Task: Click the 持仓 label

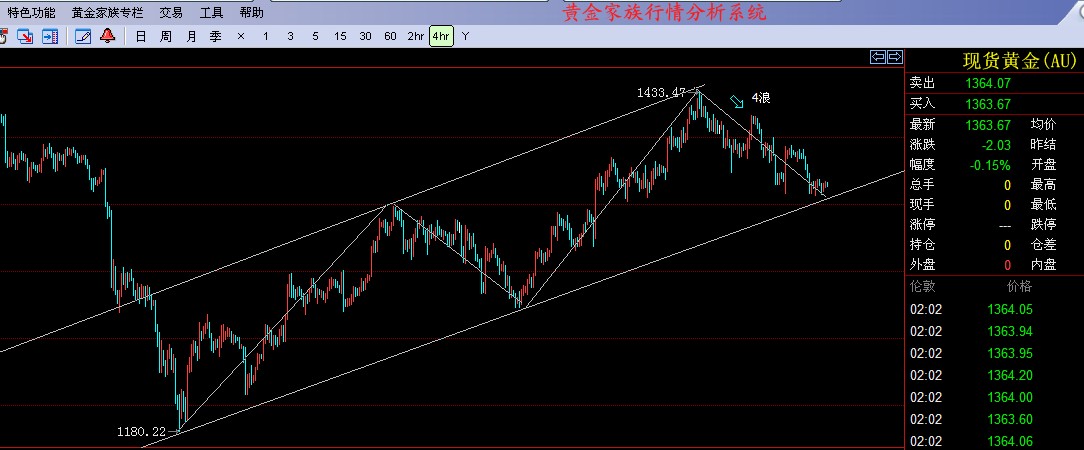Action: click(922, 245)
